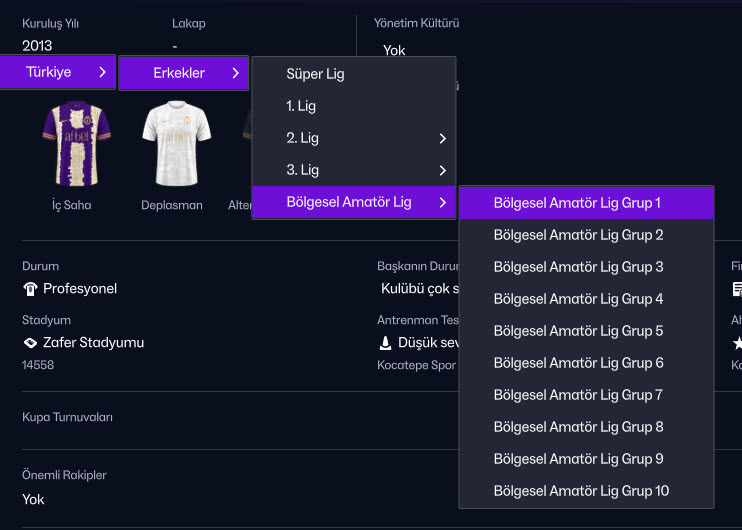The image size is (742, 530).
Task: Click the Zafer Stadyumu stadium link
Action: coord(93,342)
